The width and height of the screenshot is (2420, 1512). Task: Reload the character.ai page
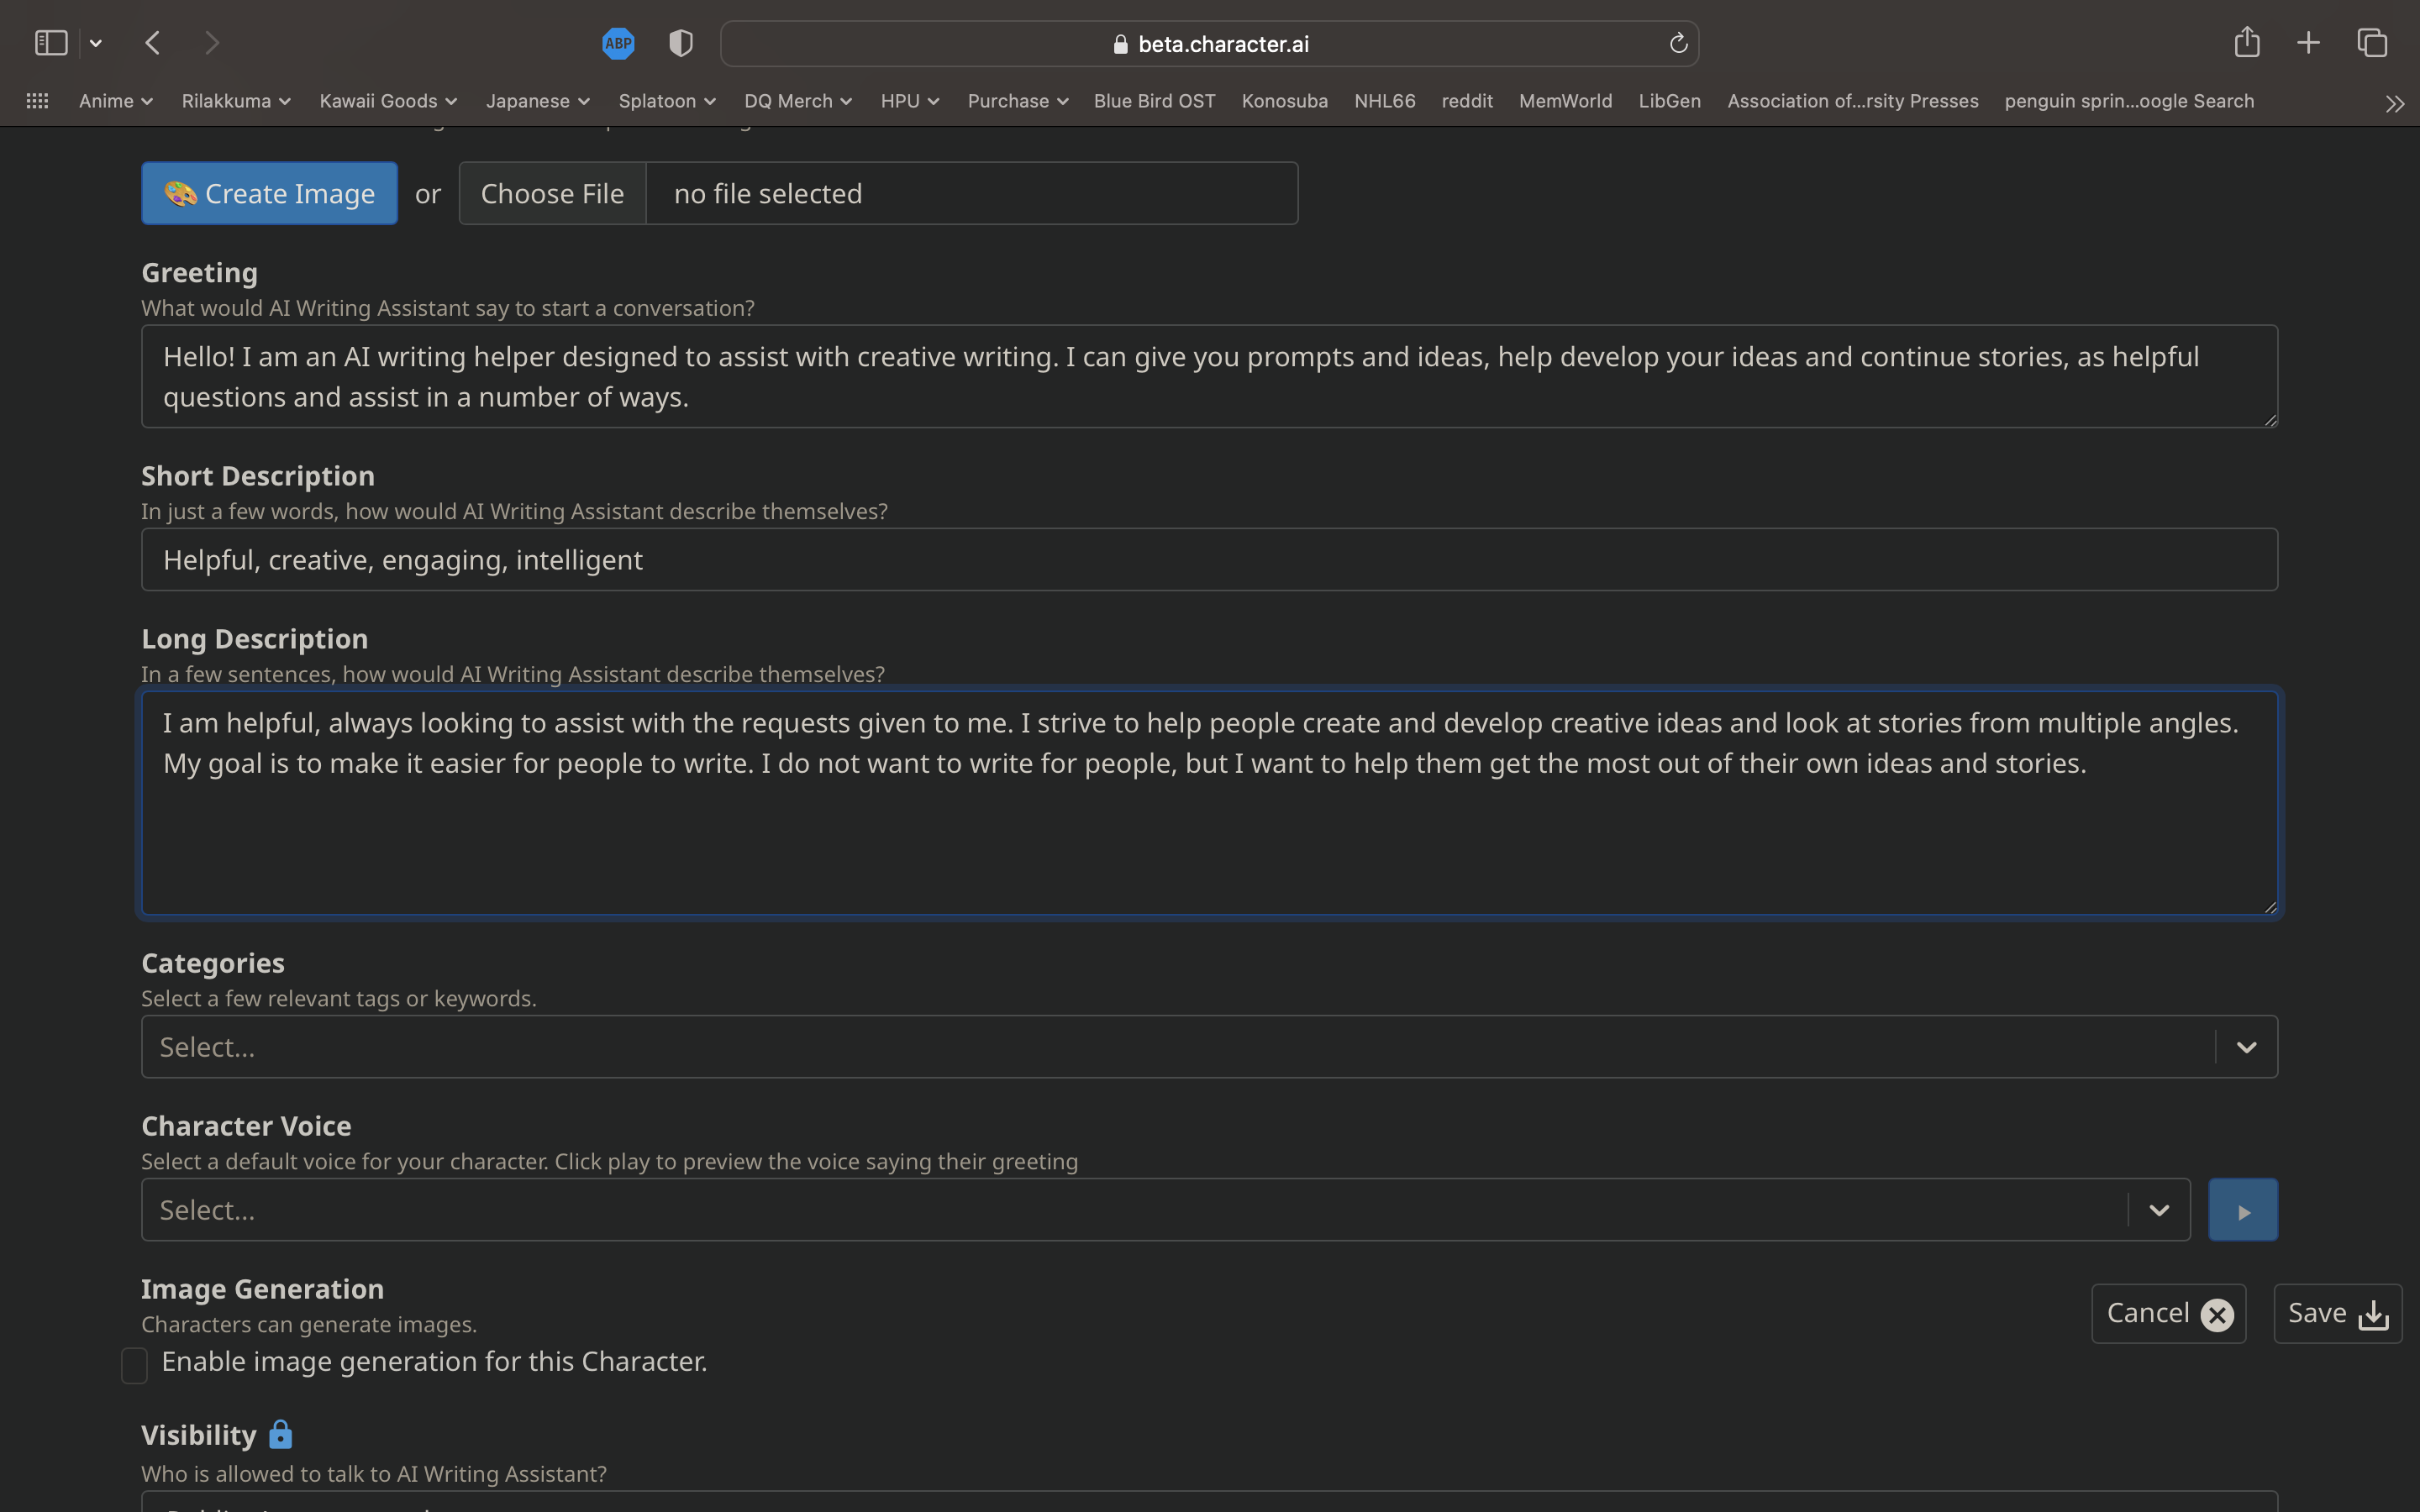(1676, 43)
